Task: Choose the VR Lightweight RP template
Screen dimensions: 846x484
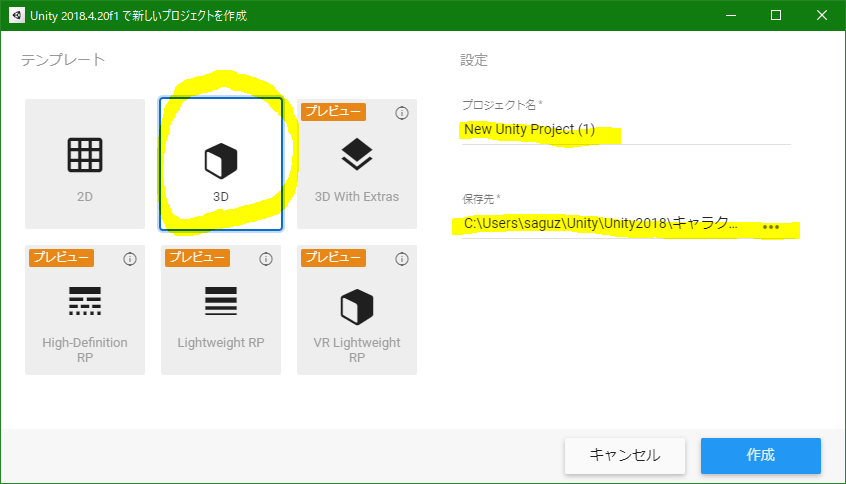Action: click(x=357, y=310)
